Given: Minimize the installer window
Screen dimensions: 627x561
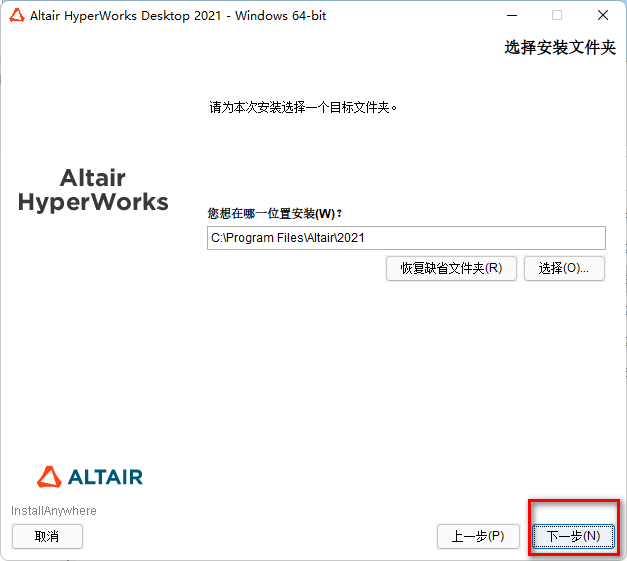Looking at the screenshot, I should click(x=510, y=15).
